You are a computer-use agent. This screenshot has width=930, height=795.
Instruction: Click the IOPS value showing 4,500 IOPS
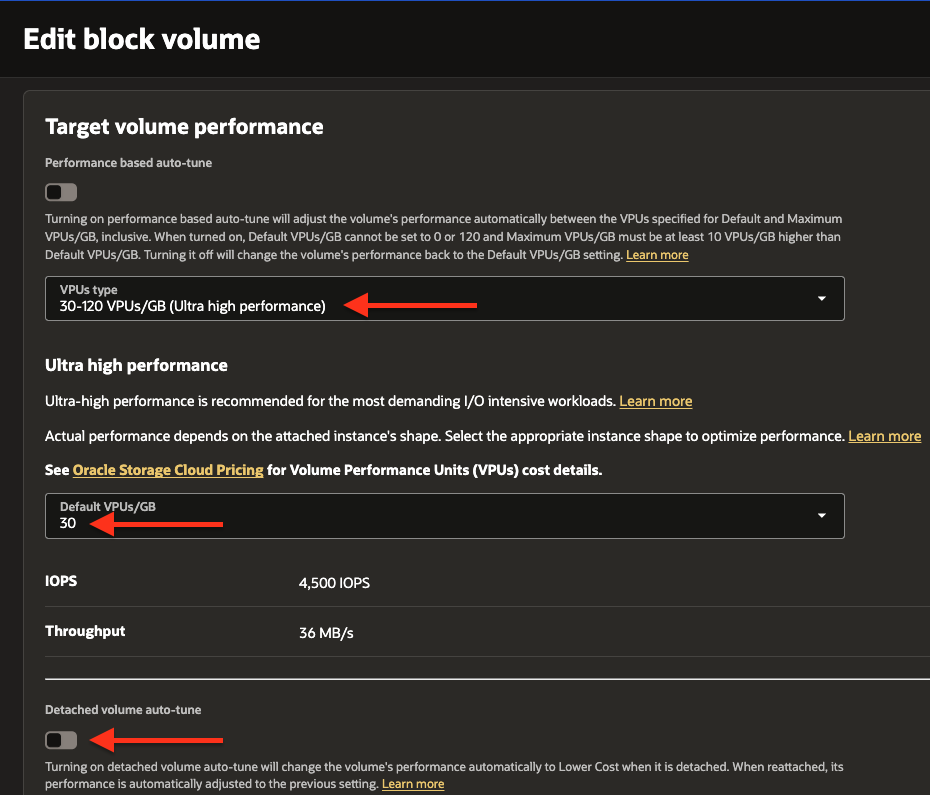pos(336,581)
